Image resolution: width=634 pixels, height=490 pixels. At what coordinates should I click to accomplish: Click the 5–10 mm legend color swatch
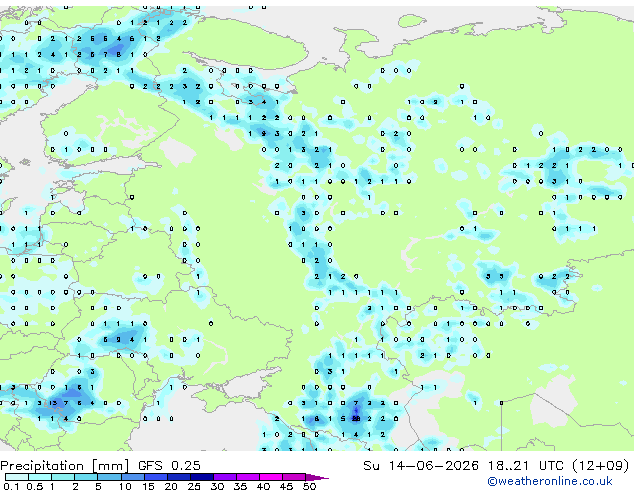pos(109,477)
